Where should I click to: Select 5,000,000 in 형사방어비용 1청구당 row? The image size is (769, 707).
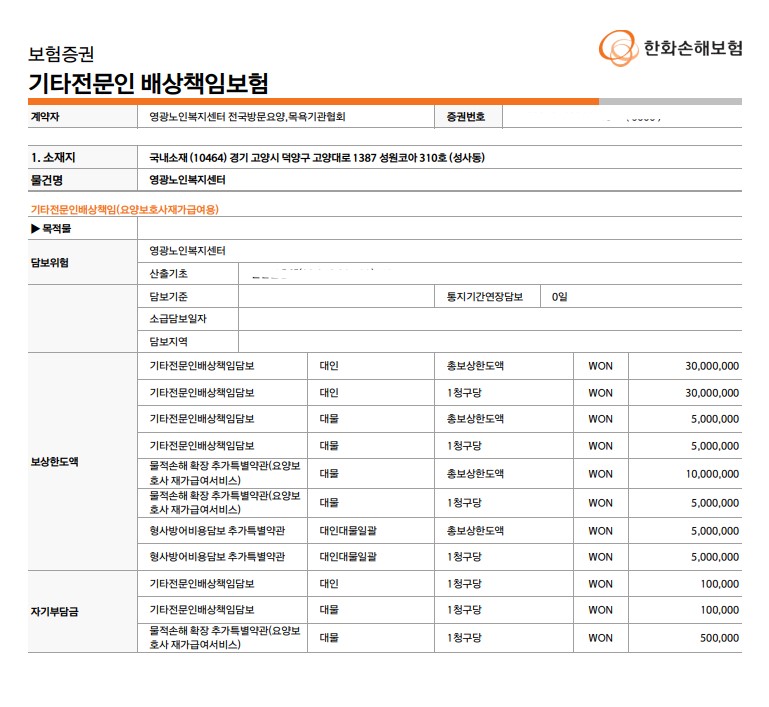tap(715, 556)
